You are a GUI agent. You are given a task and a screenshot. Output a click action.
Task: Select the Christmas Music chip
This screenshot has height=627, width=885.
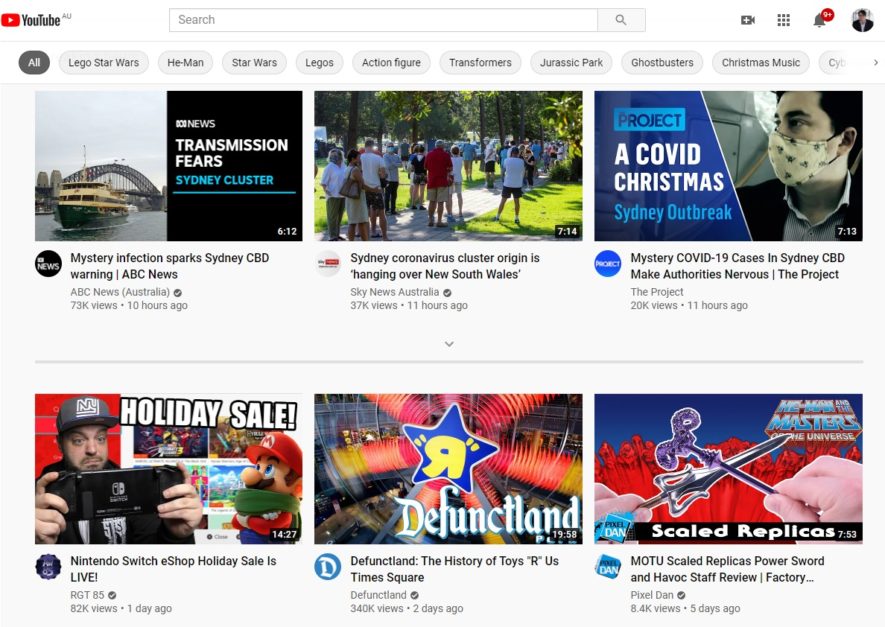pyautogui.click(x=761, y=63)
